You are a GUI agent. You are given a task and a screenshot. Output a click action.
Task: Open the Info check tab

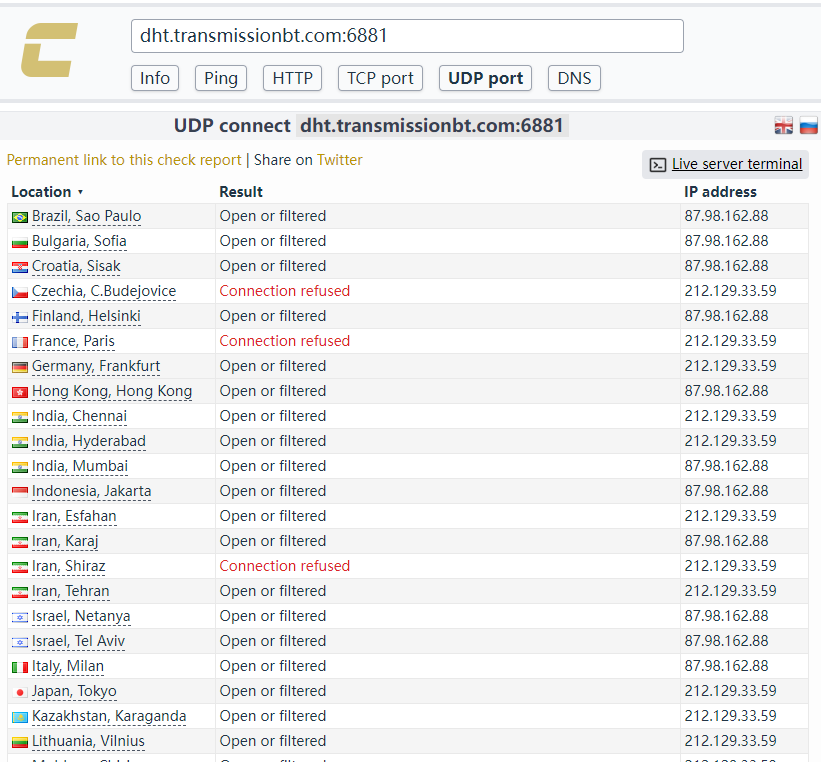(x=155, y=78)
